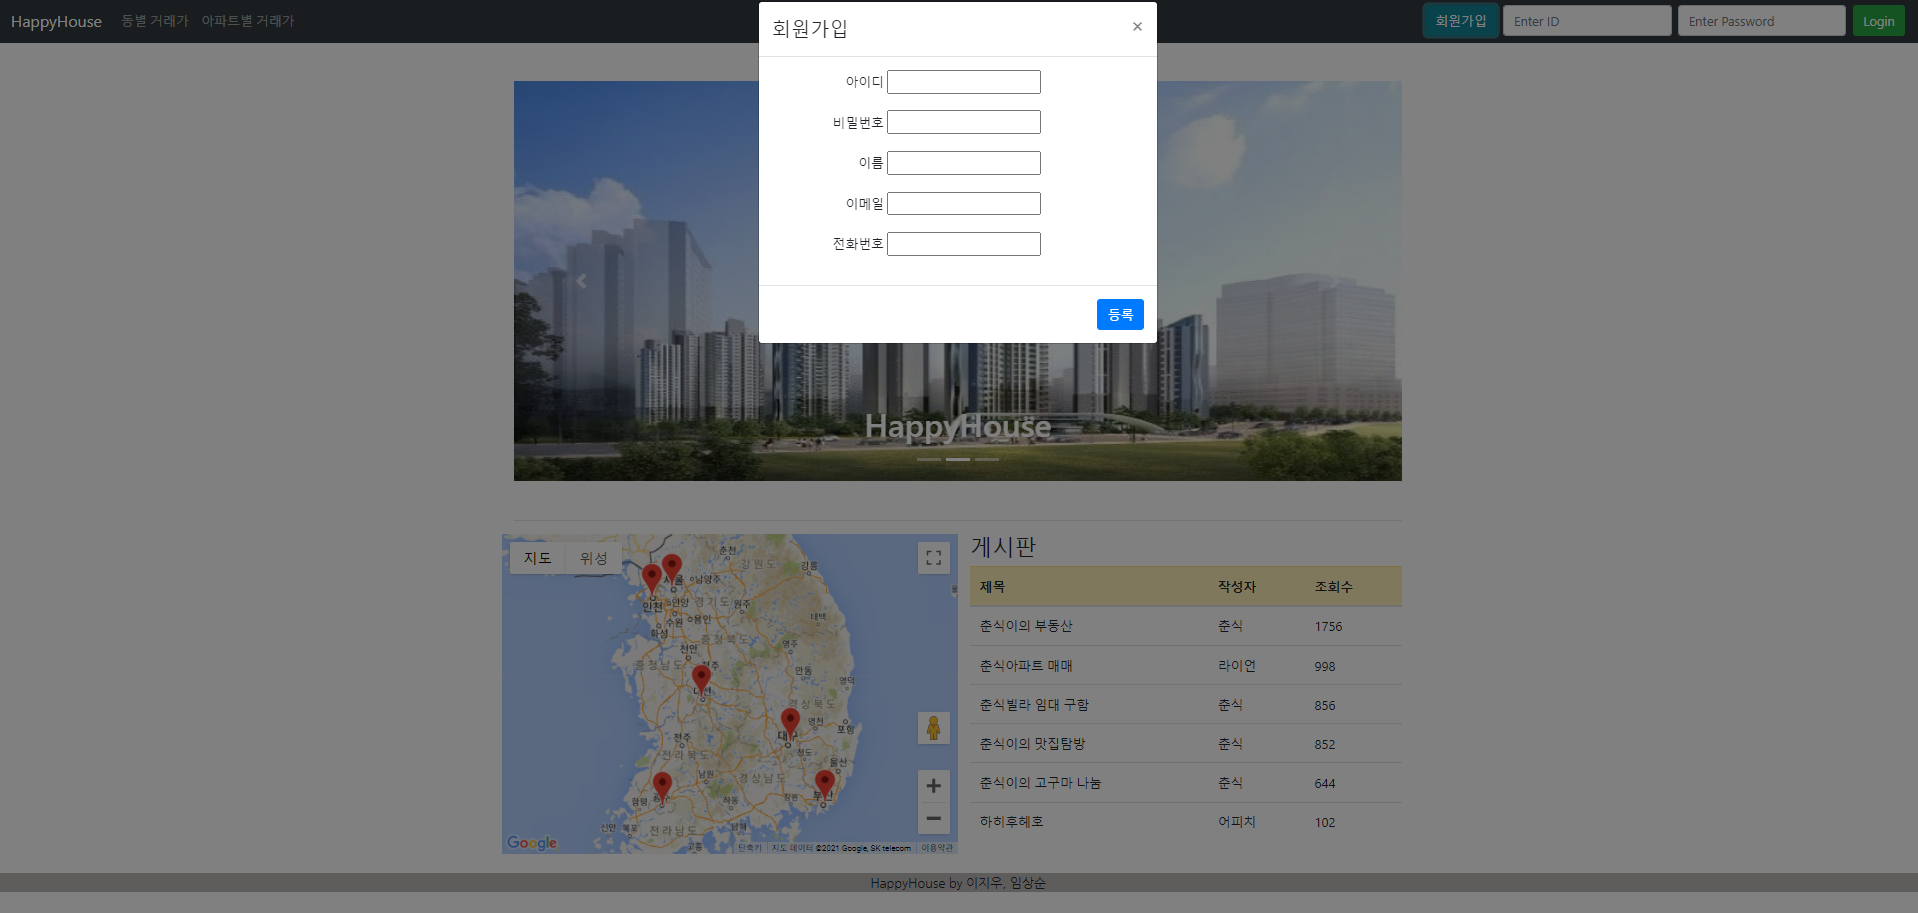Click the 작성자 column header

(1236, 587)
